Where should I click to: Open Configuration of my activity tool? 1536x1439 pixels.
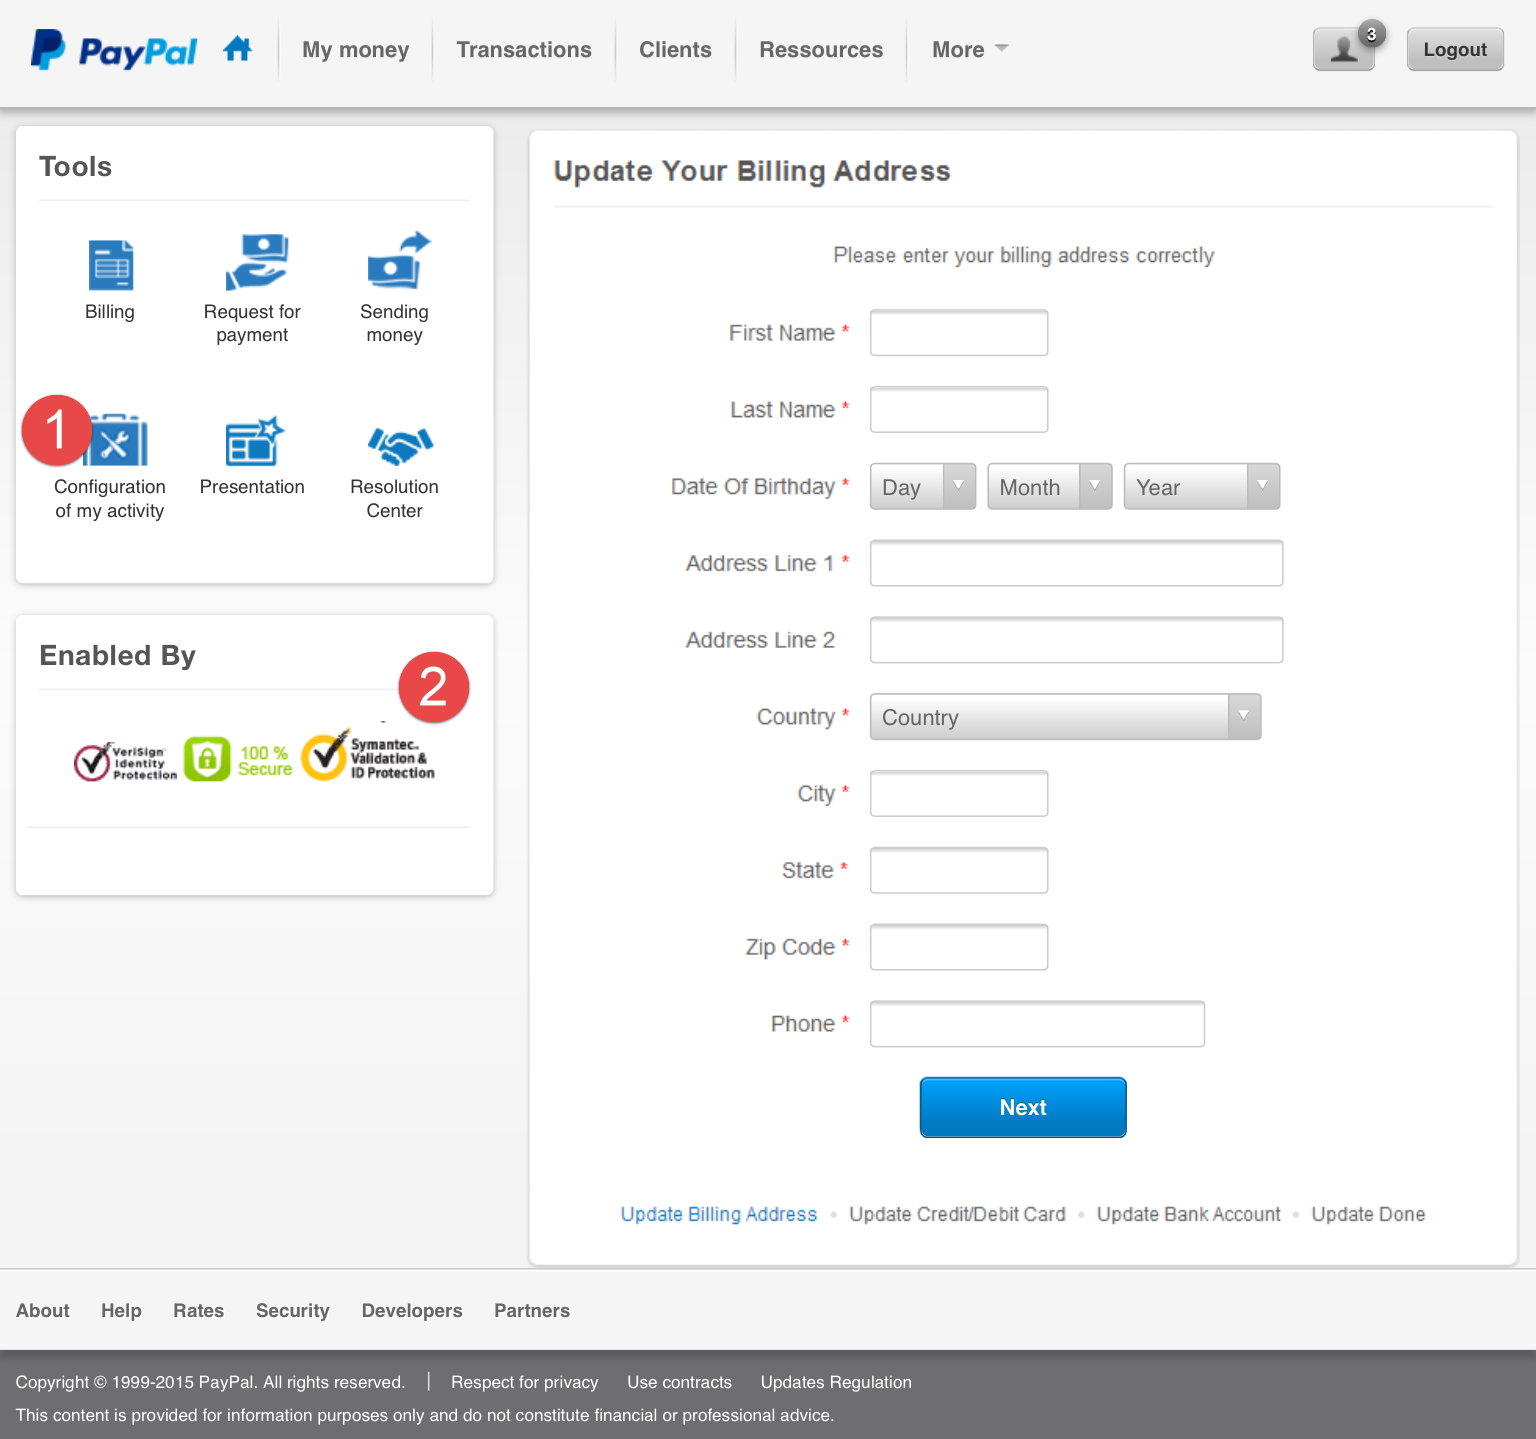point(118,442)
